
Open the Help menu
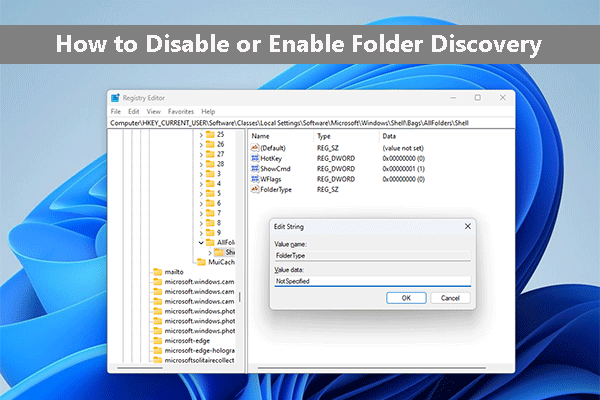208,111
